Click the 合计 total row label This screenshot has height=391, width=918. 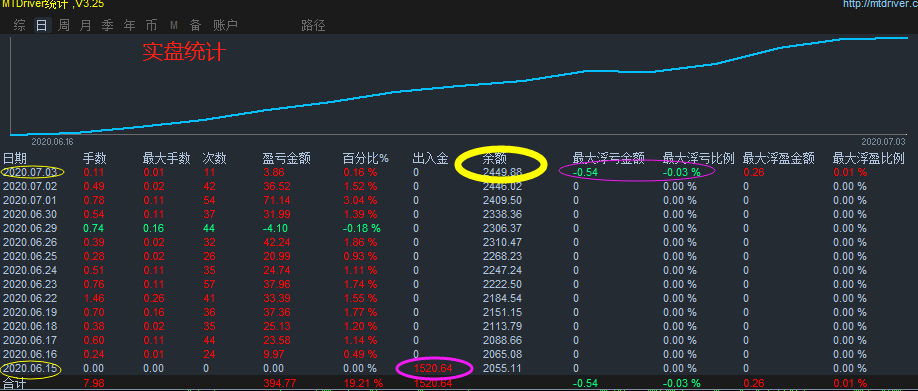(x=15, y=383)
